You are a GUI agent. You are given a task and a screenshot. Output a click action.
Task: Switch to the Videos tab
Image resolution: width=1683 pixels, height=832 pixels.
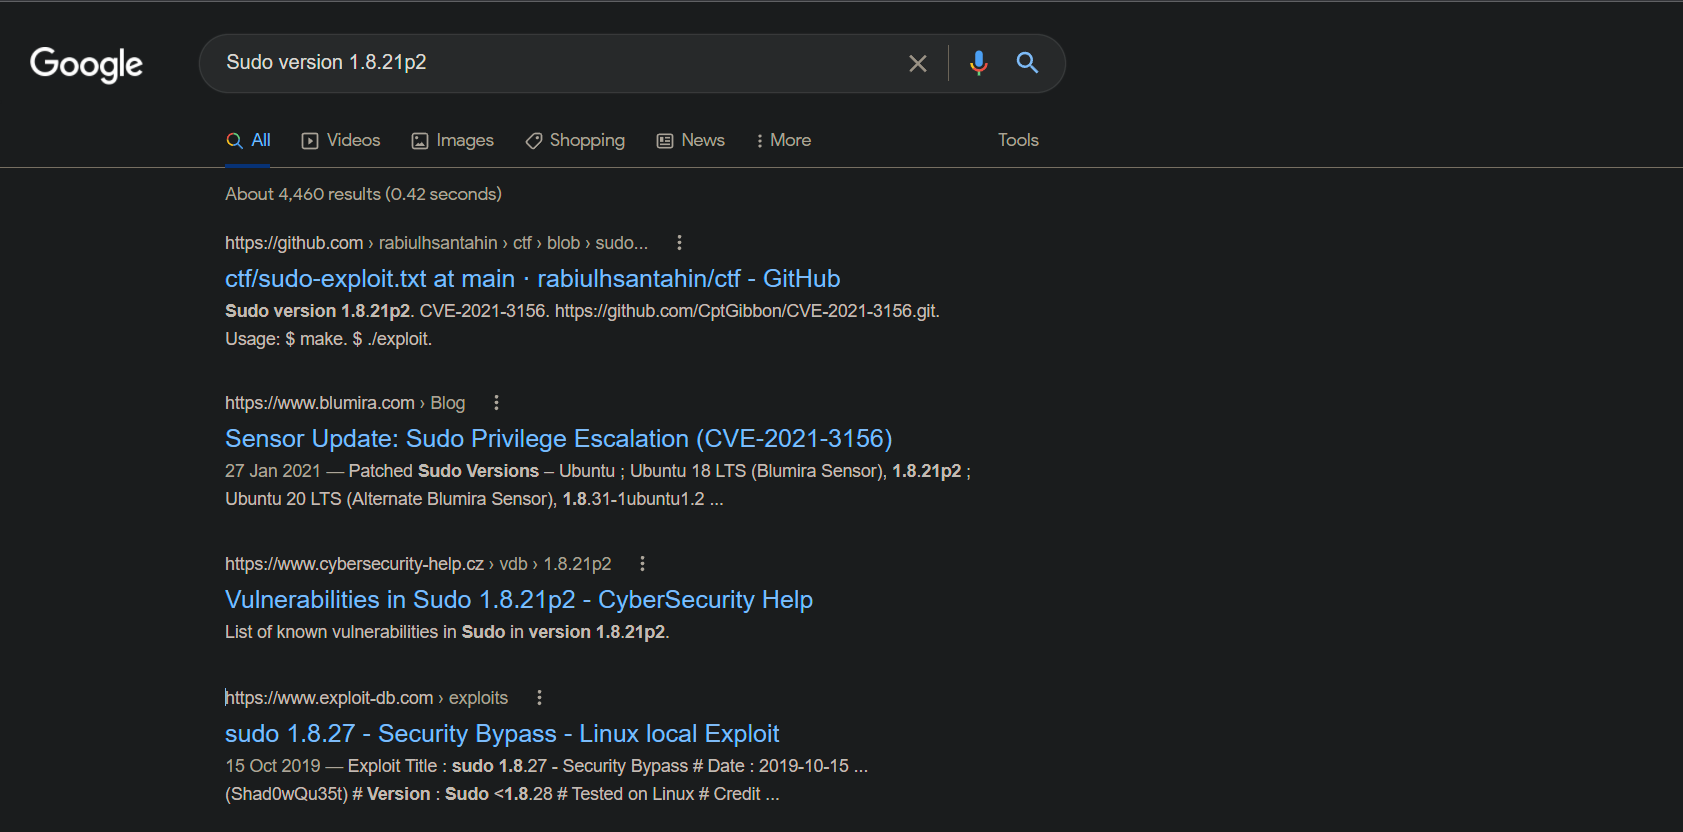[341, 141]
